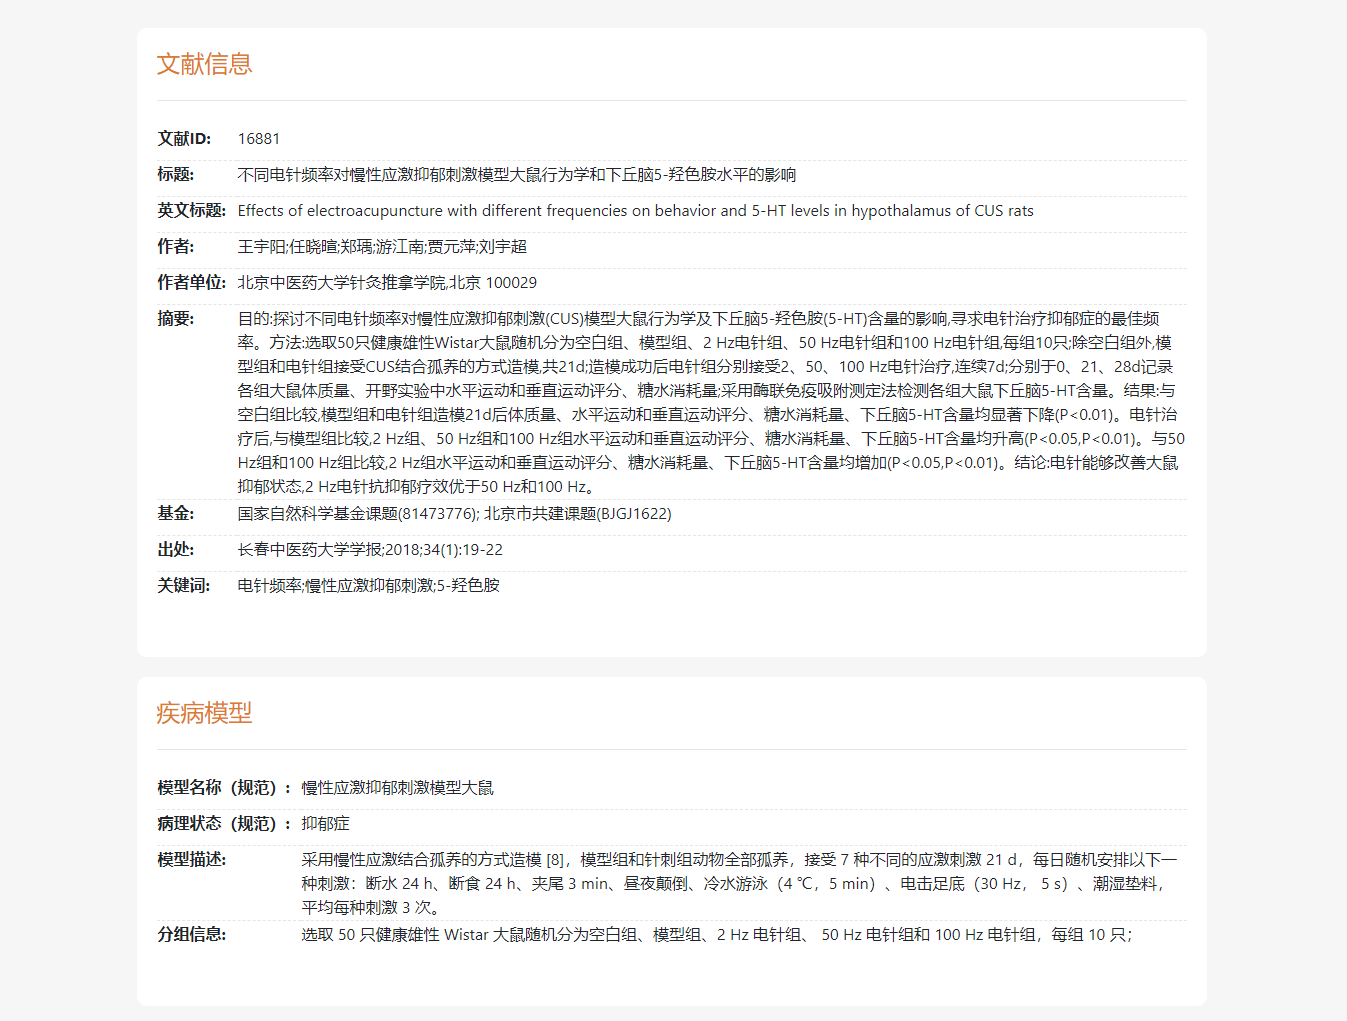Click the 文献信息 section heading
This screenshot has width=1347, height=1021.
(204, 64)
